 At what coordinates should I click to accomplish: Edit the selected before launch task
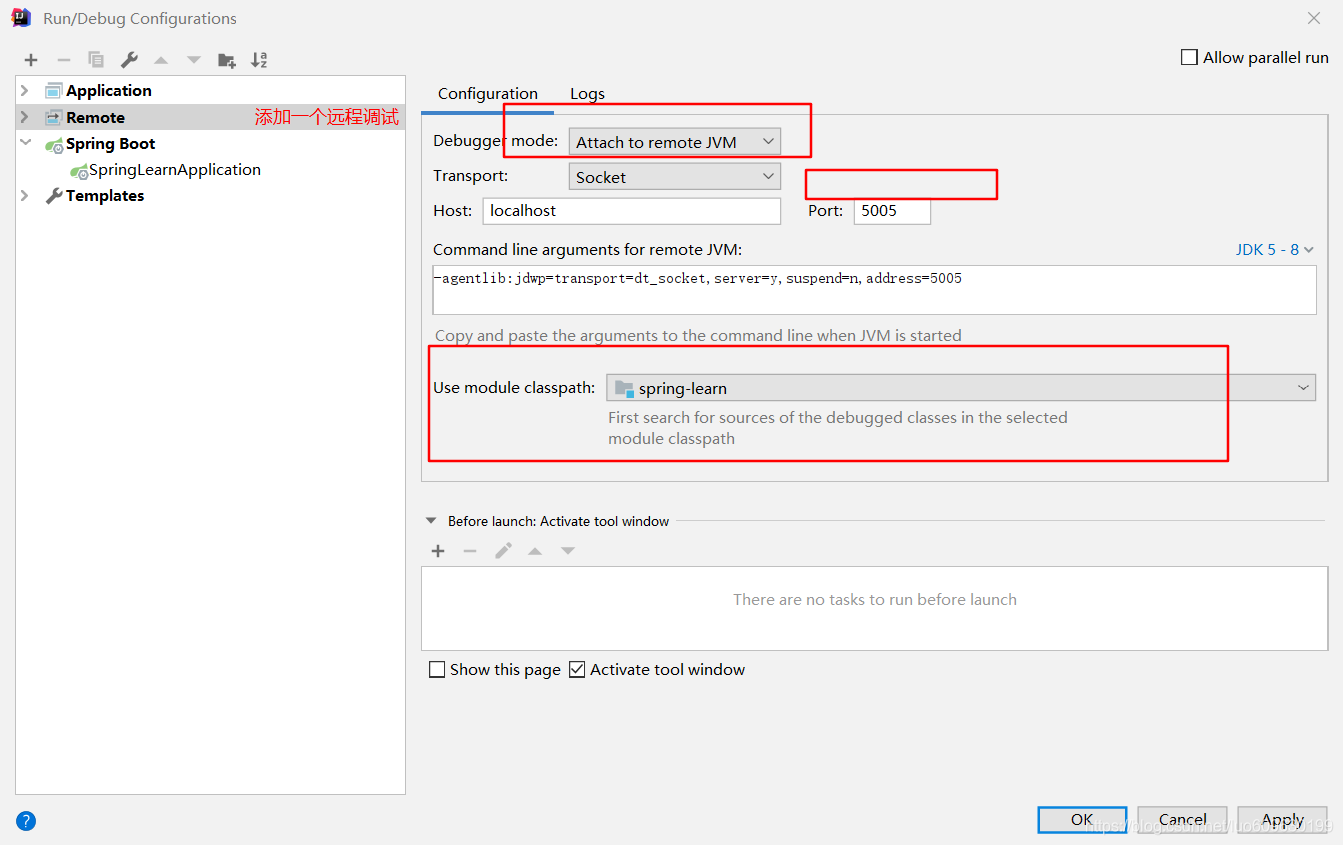point(503,551)
